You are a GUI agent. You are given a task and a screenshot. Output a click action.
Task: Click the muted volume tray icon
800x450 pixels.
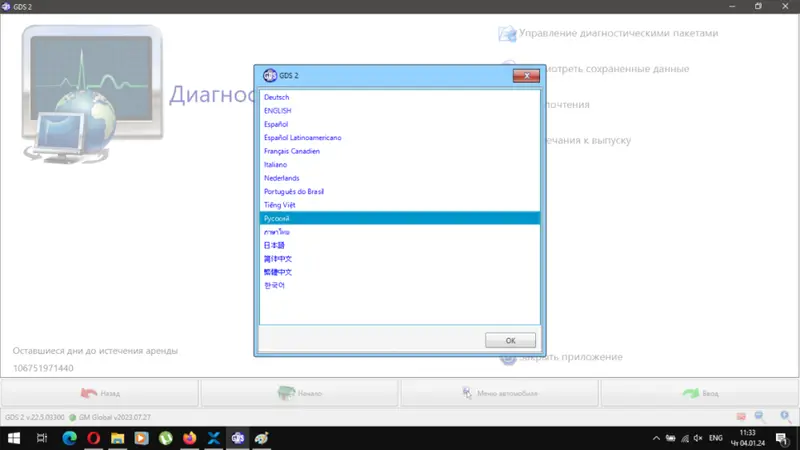pos(698,438)
